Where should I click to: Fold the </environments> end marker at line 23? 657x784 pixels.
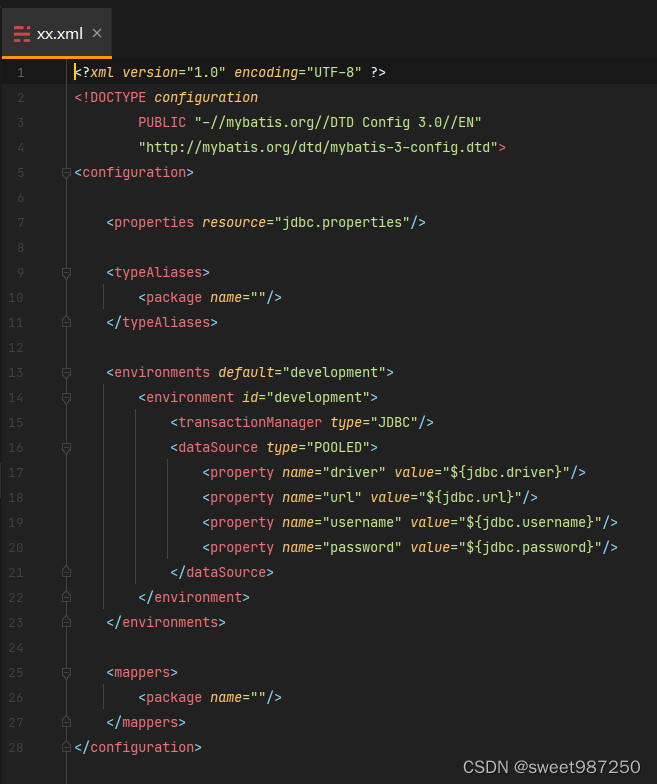coord(66,622)
